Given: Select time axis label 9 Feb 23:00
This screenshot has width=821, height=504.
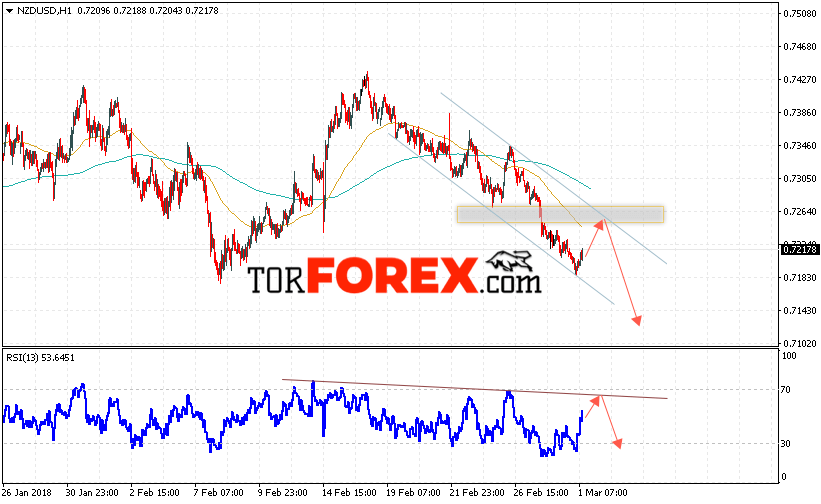Looking at the screenshot, I should [x=282, y=492].
